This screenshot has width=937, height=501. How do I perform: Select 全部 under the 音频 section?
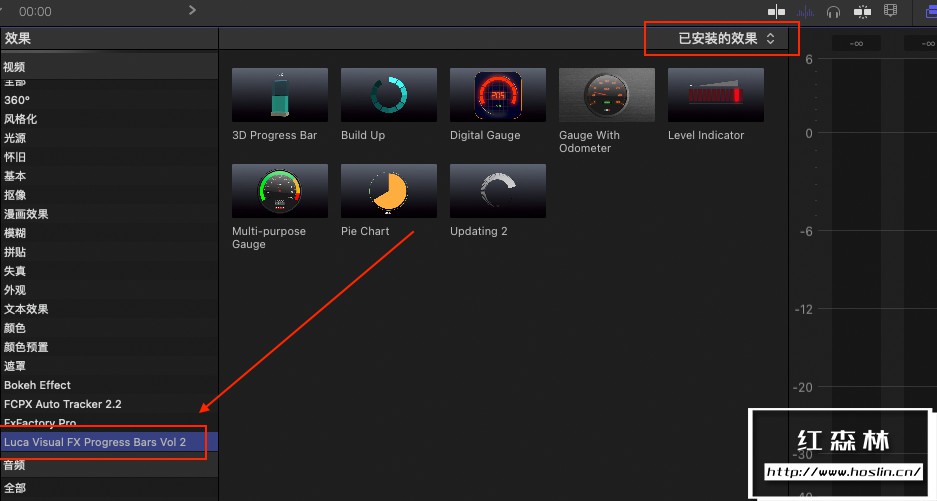click(109, 488)
